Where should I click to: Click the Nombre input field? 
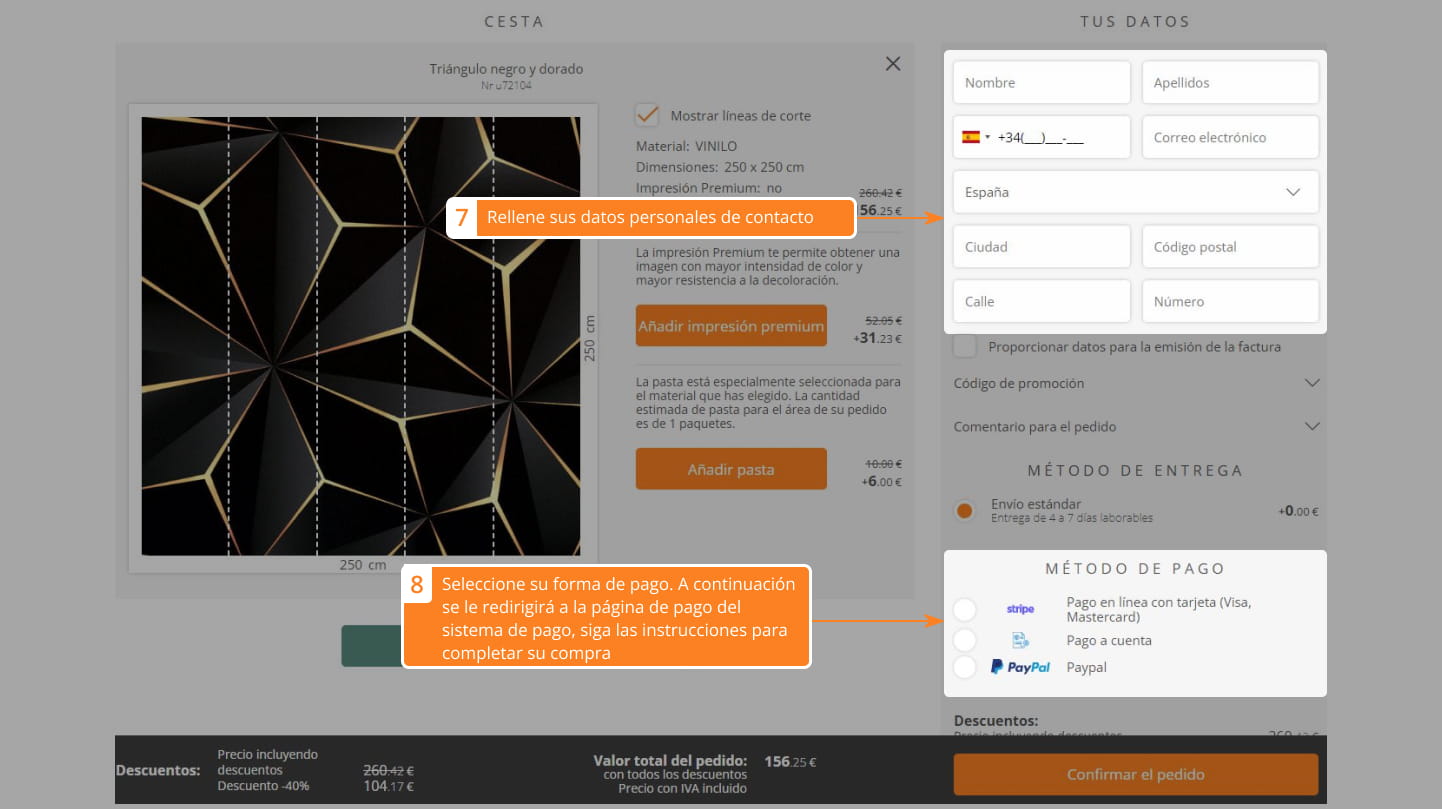pyautogui.click(x=1041, y=83)
